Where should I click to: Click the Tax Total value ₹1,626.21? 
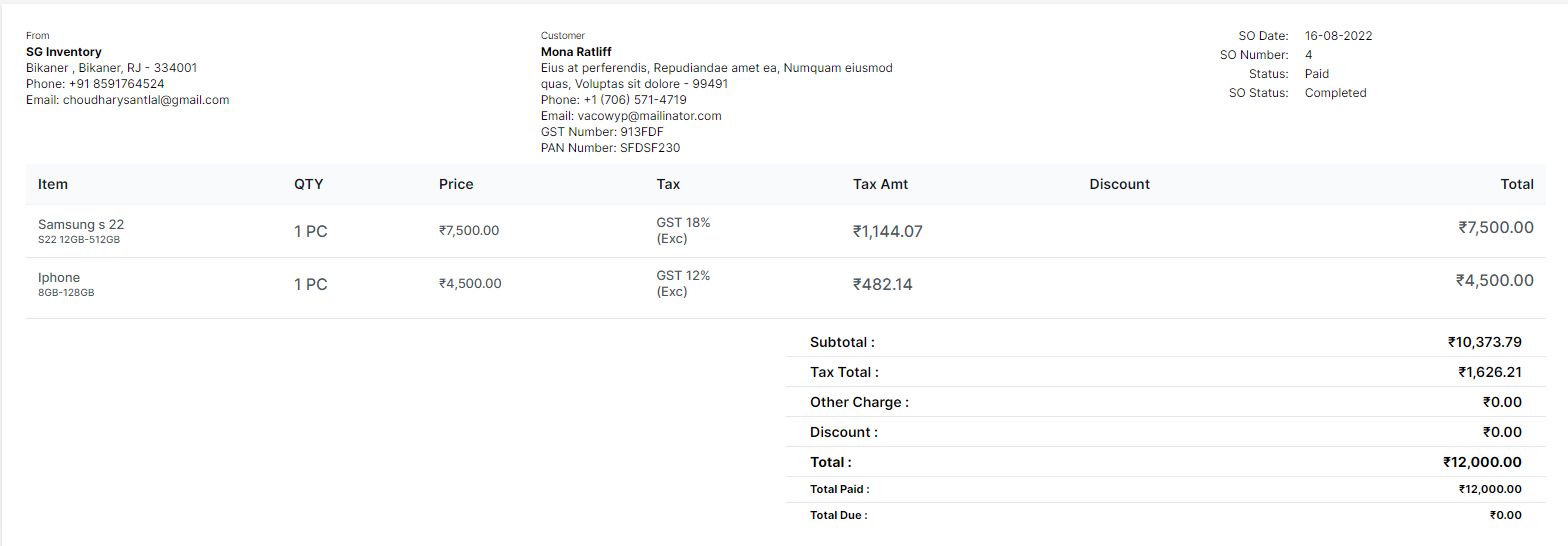click(1489, 372)
